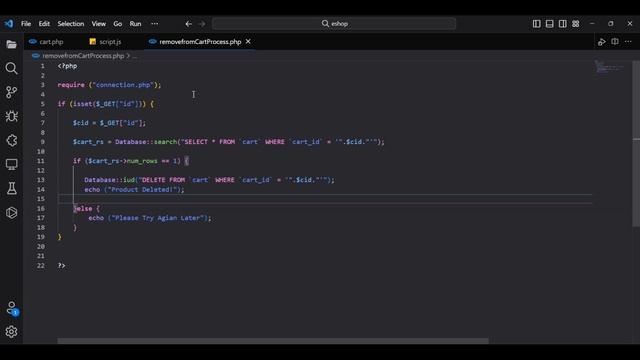The image size is (640, 360).
Task: Click line number 9 in the gutter
Action: pyautogui.click(x=42, y=142)
